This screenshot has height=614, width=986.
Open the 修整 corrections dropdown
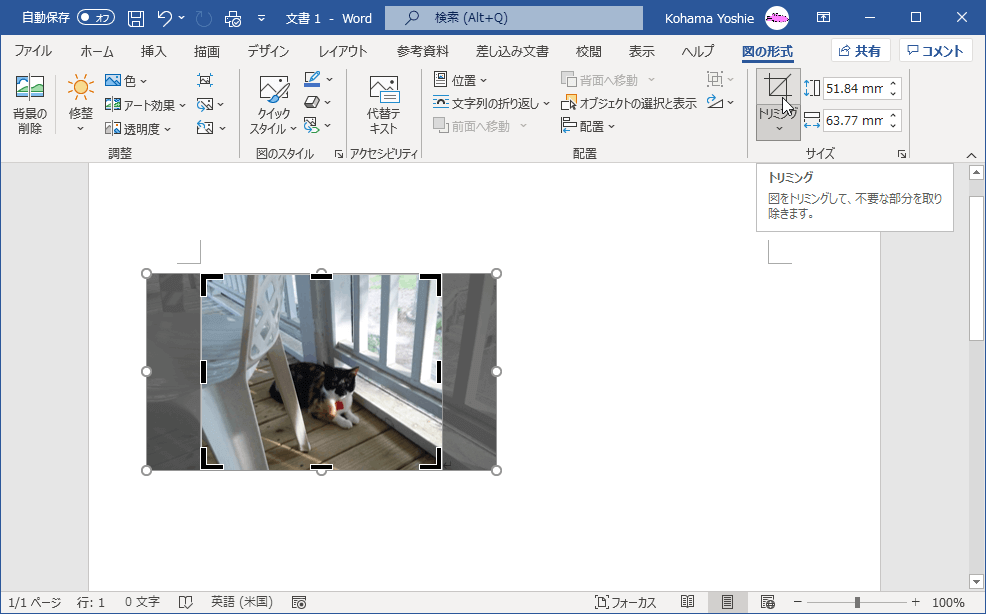80,104
